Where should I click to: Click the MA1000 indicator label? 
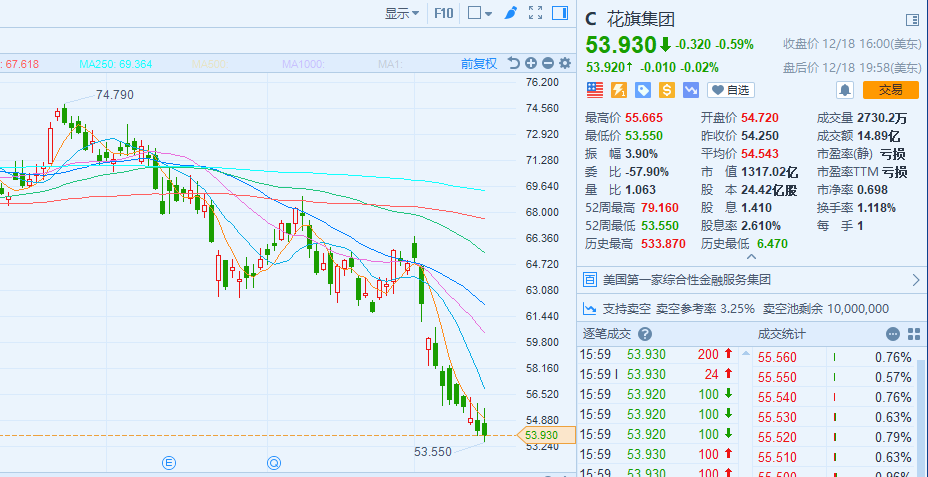[x=303, y=63]
